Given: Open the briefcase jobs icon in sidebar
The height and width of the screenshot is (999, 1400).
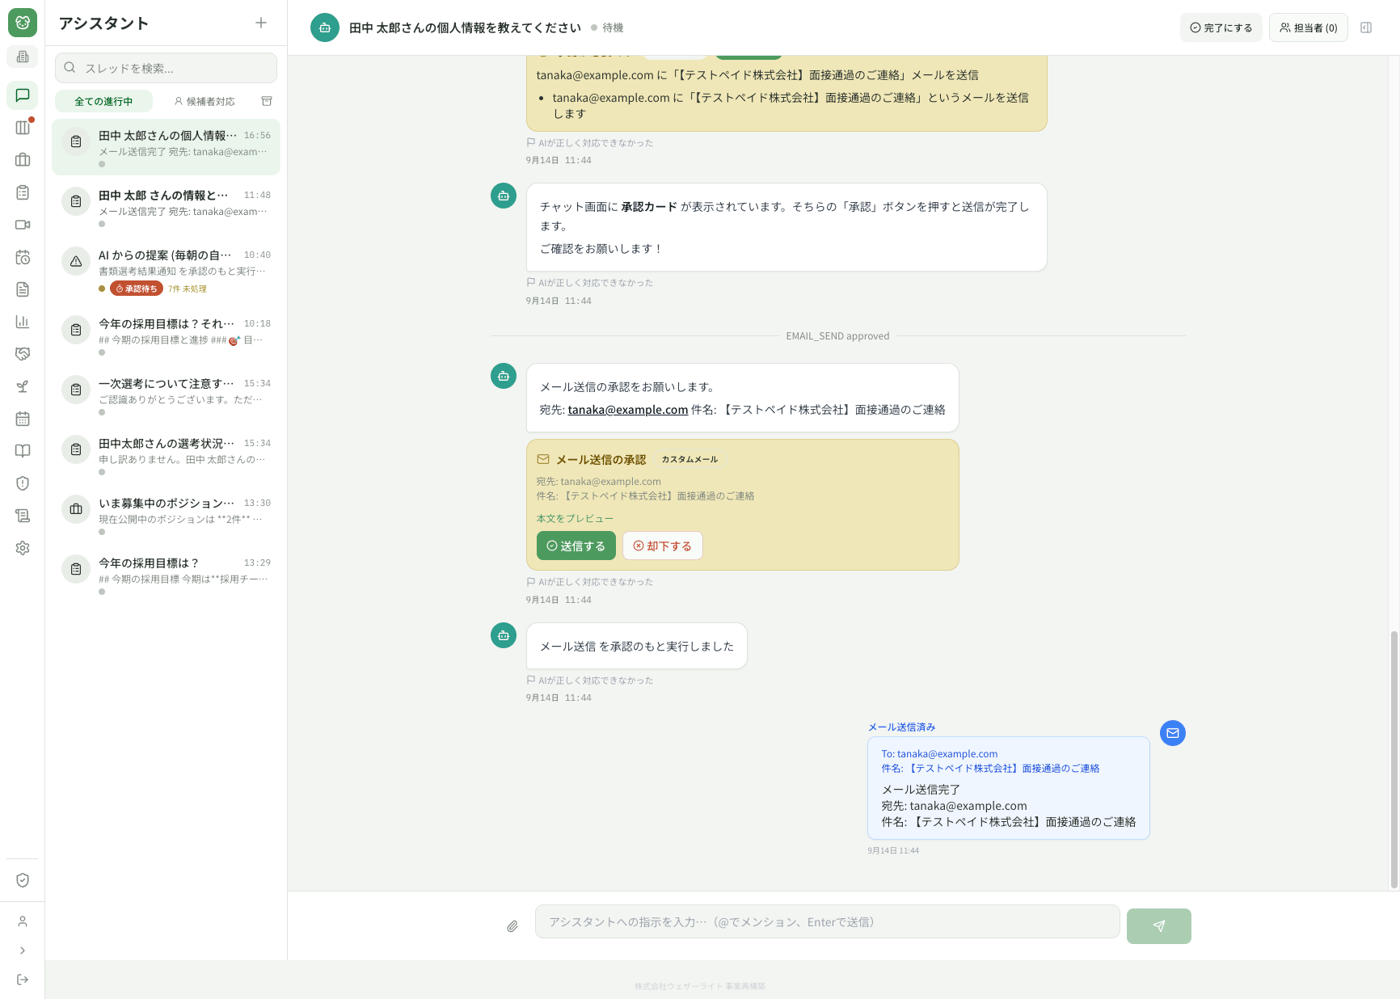Looking at the screenshot, I should (22, 160).
